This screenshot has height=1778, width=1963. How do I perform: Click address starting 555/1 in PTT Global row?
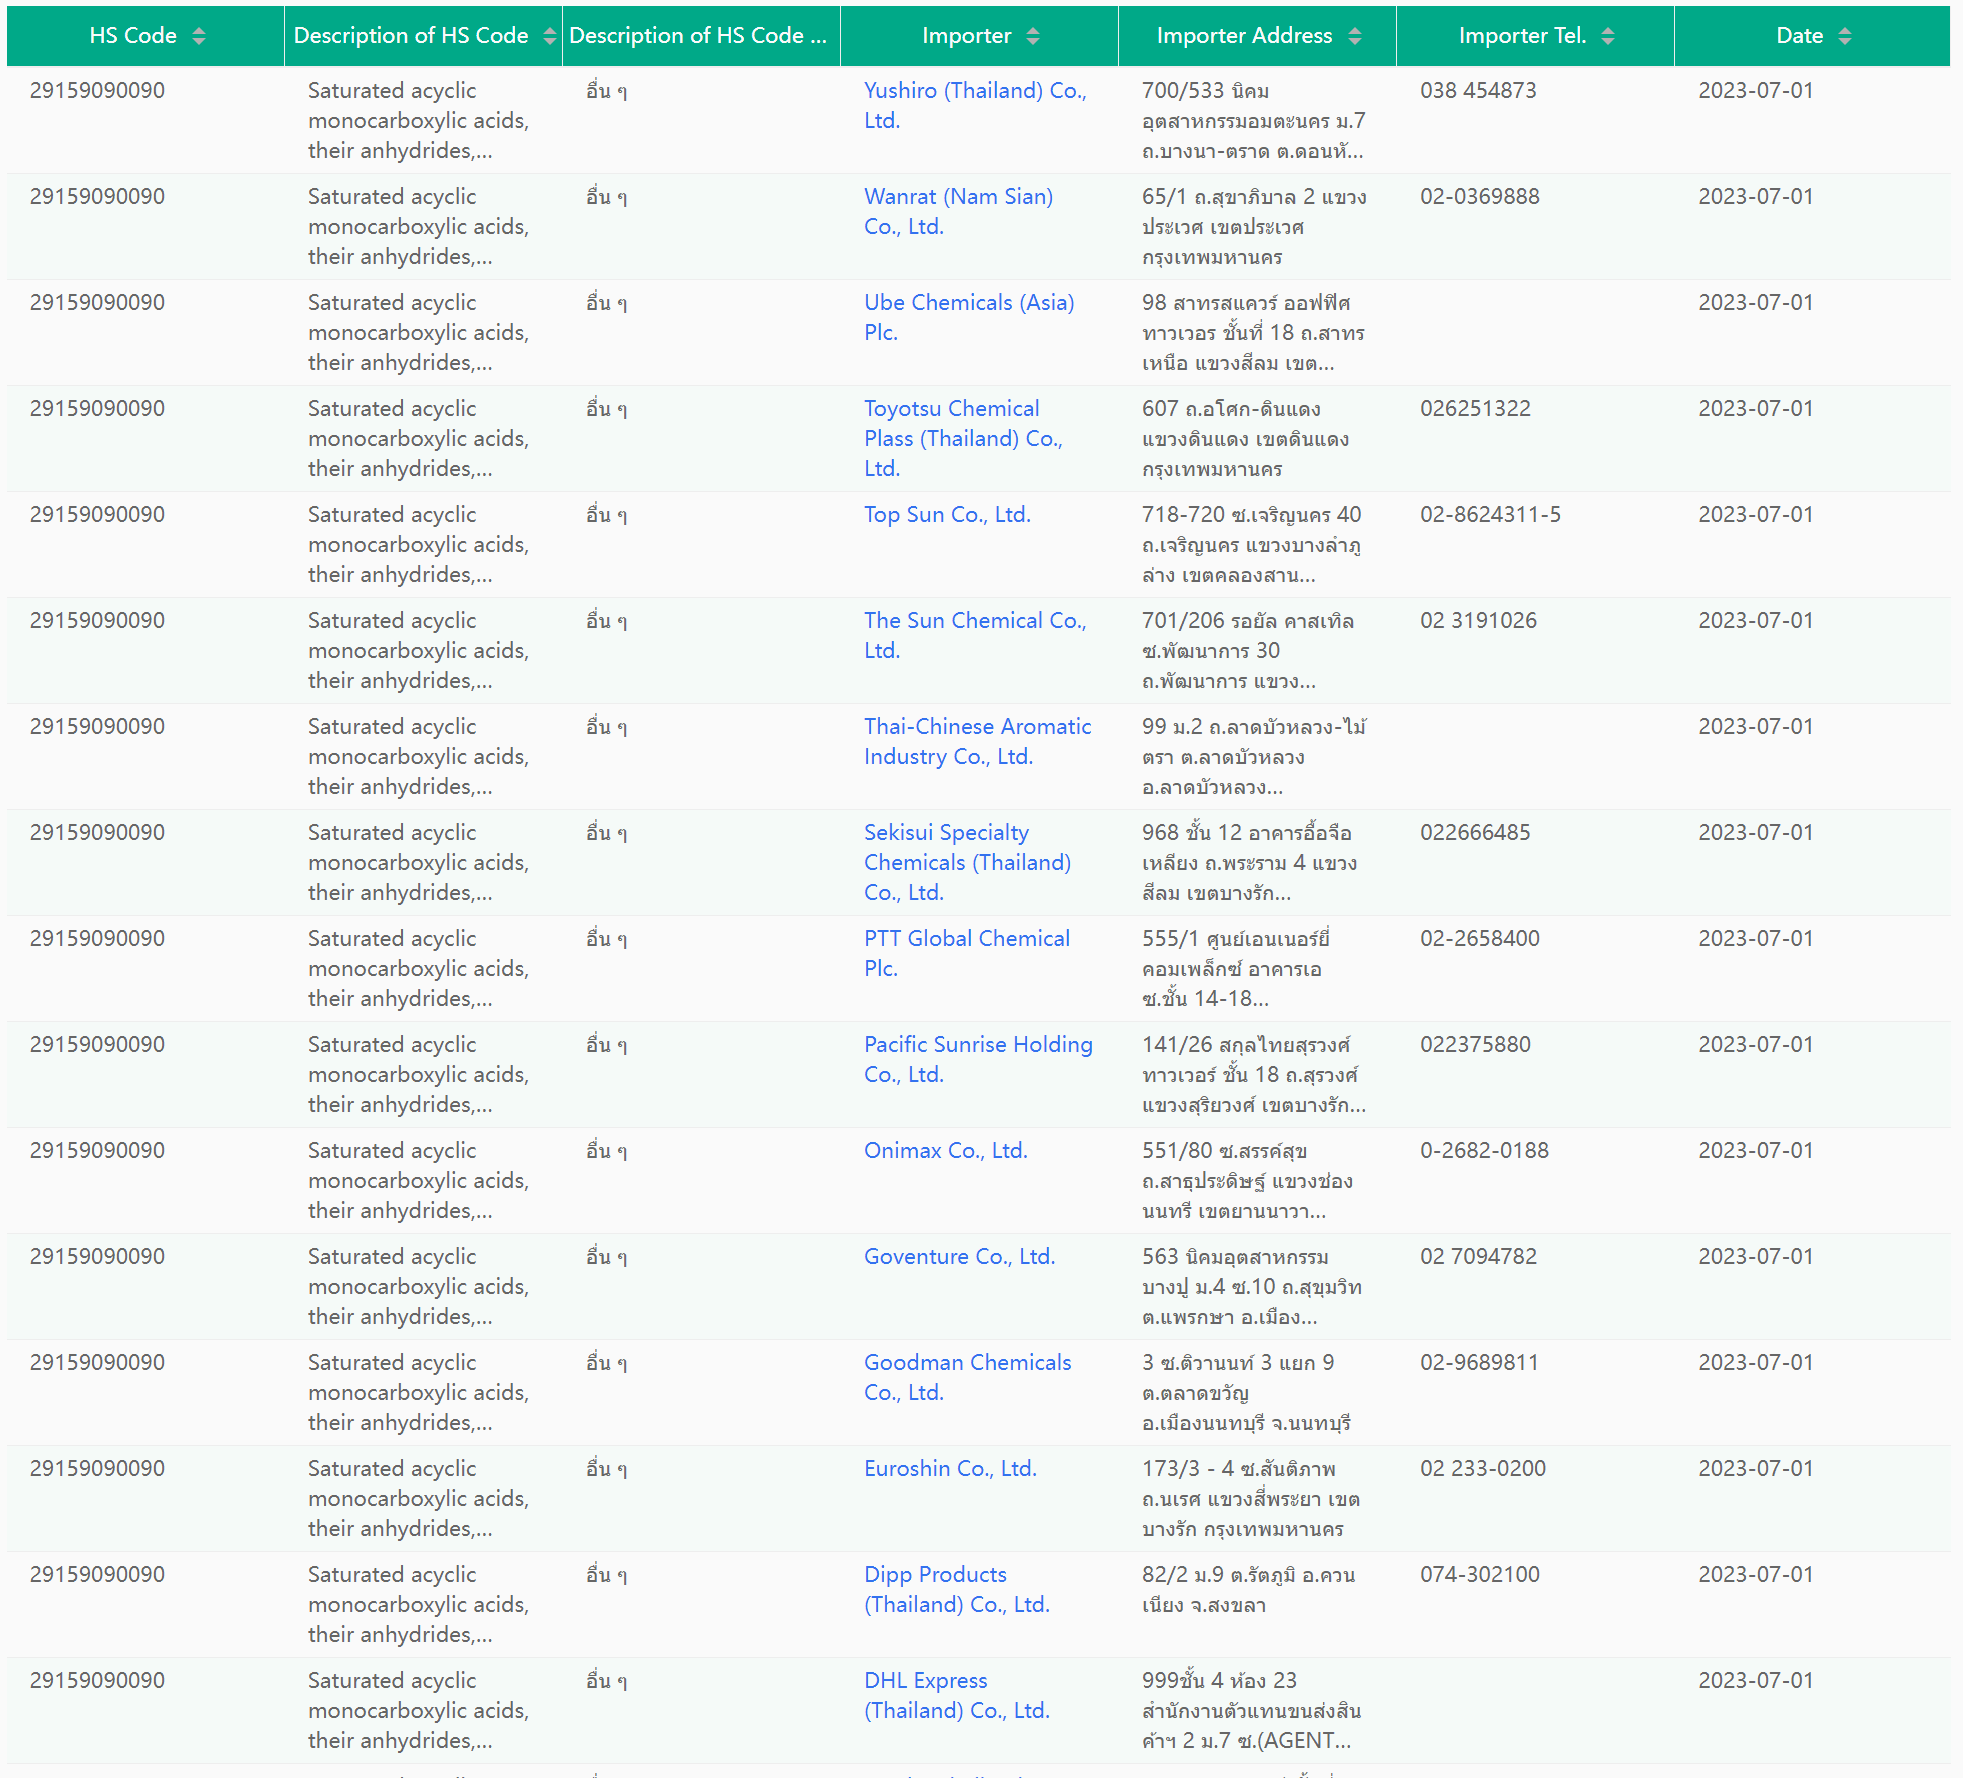click(x=1236, y=968)
